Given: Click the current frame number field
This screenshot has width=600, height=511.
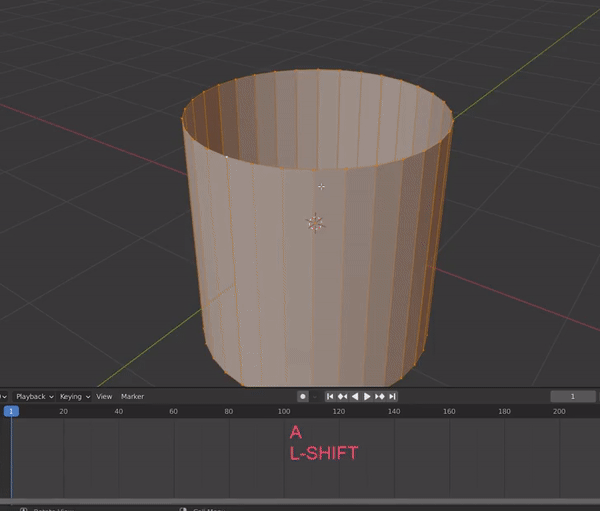Looking at the screenshot, I should pyautogui.click(x=573, y=397).
